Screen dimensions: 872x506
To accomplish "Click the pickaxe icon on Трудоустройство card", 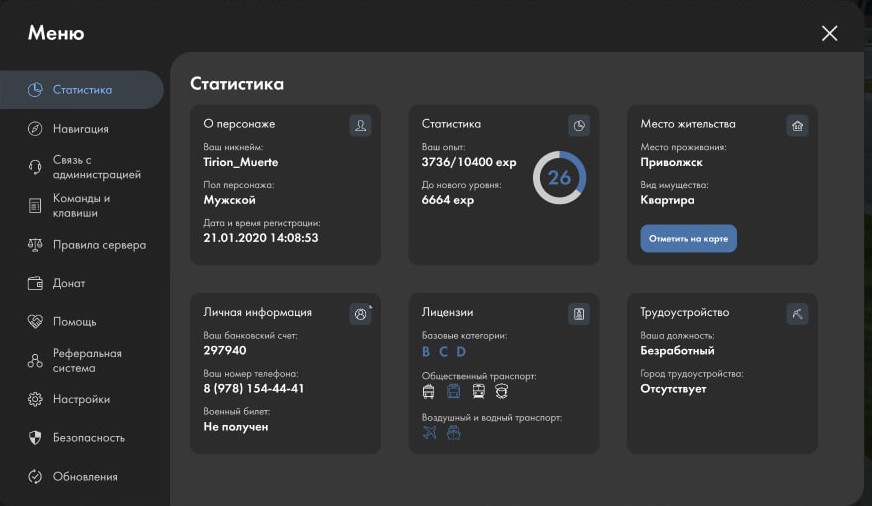I will point(797,314).
